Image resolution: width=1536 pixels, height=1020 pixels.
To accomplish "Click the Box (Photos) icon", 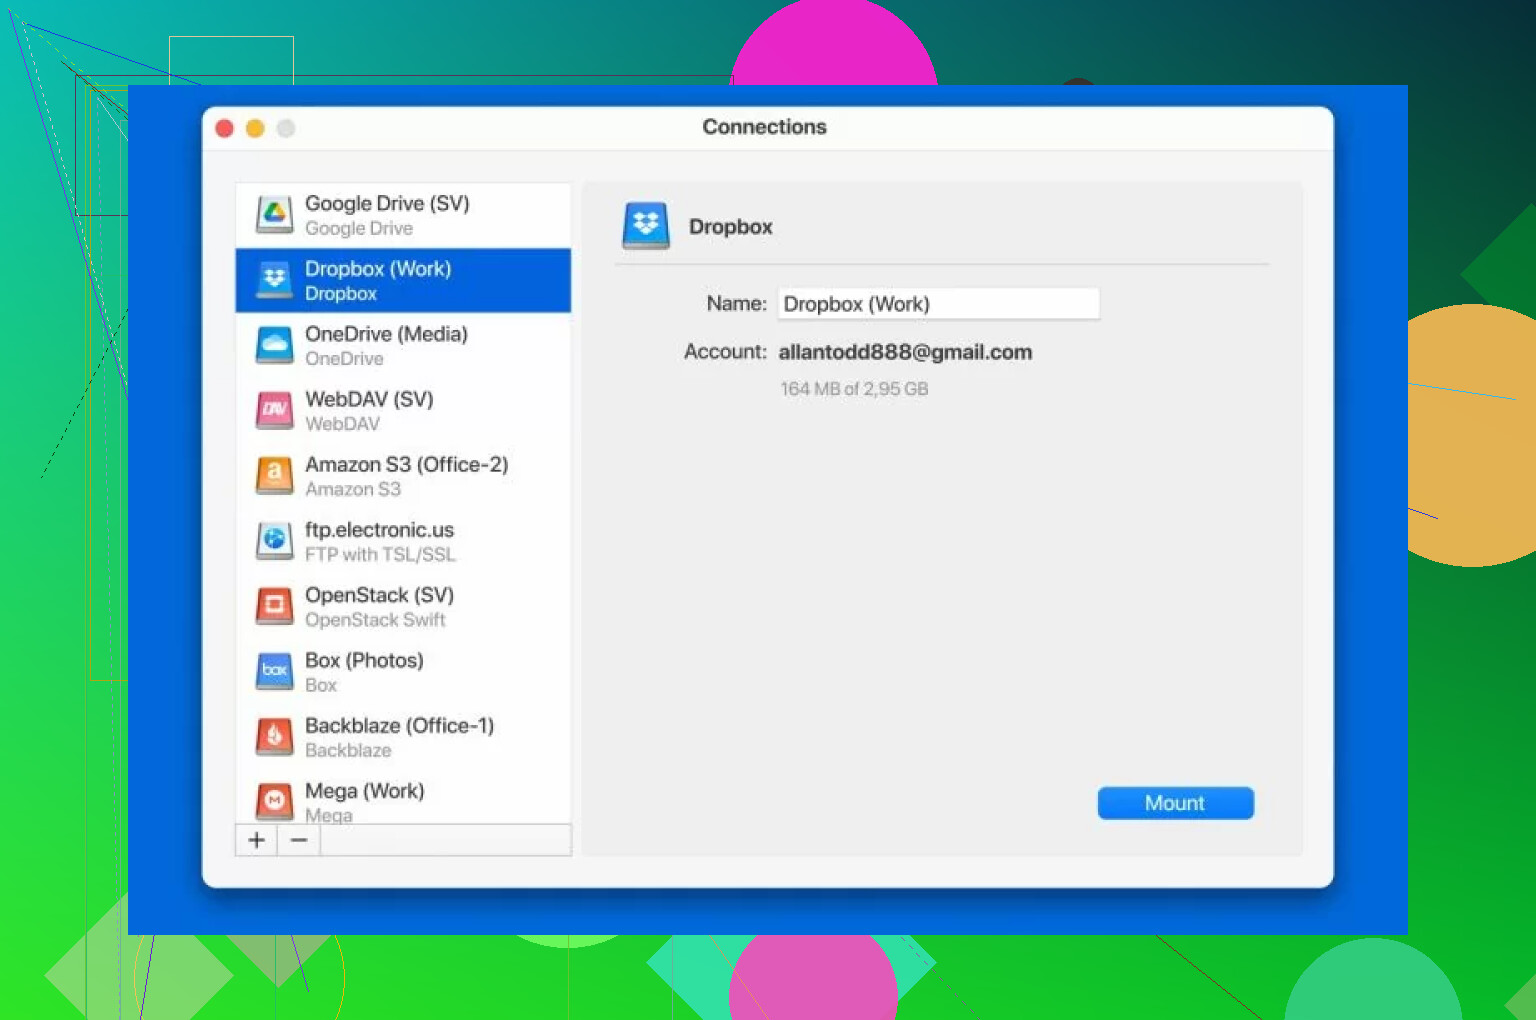I will 274,671.
